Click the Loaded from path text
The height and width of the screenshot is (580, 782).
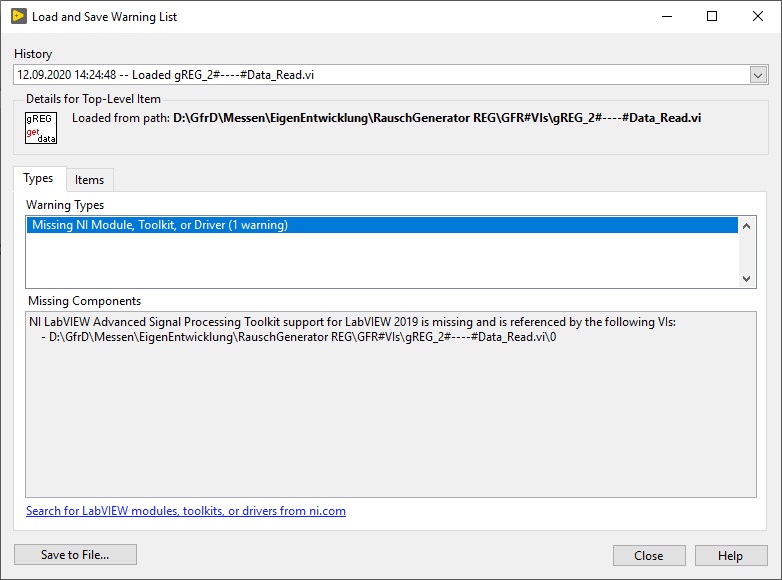[x=386, y=118]
